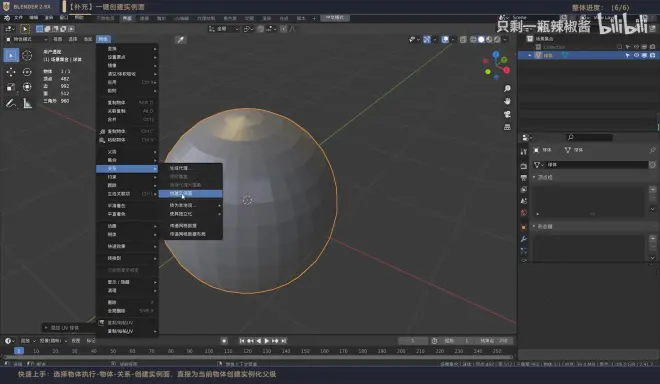Jump to the timeline start frame

(x=242, y=341)
